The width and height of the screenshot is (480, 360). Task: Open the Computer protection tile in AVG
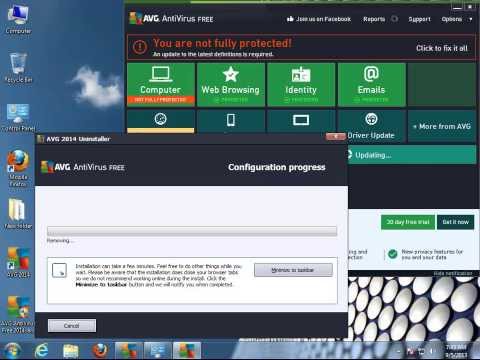tap(161, 85)
